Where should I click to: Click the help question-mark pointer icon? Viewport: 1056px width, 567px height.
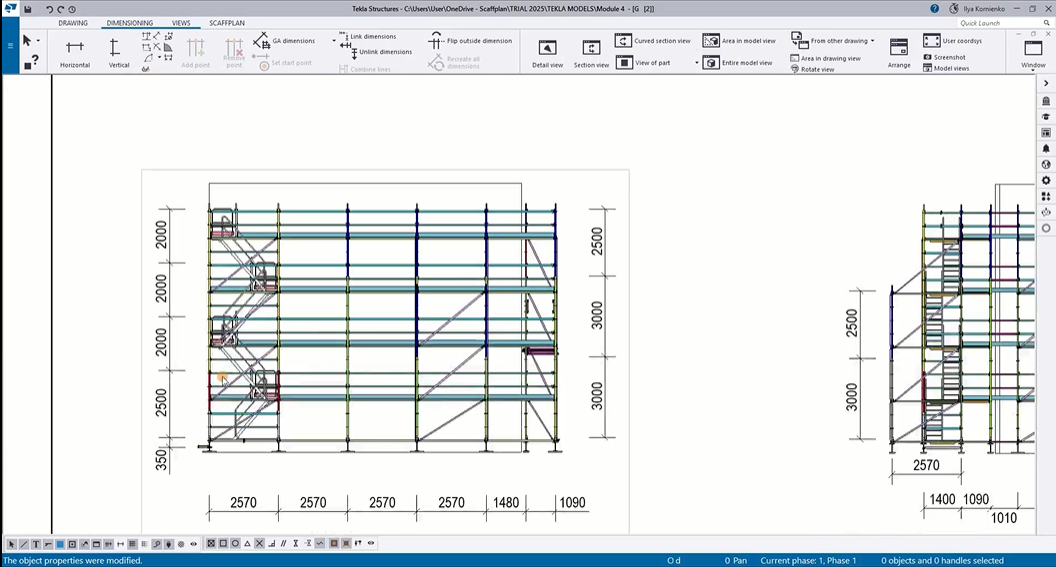tap(31, 63)
